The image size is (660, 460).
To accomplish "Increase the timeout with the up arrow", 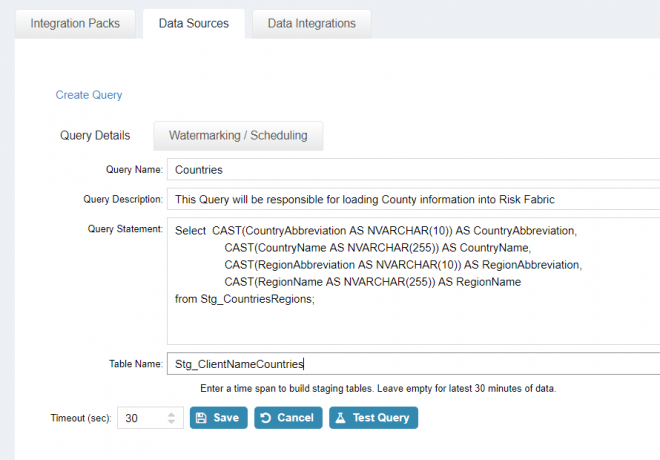I will 171,413.
